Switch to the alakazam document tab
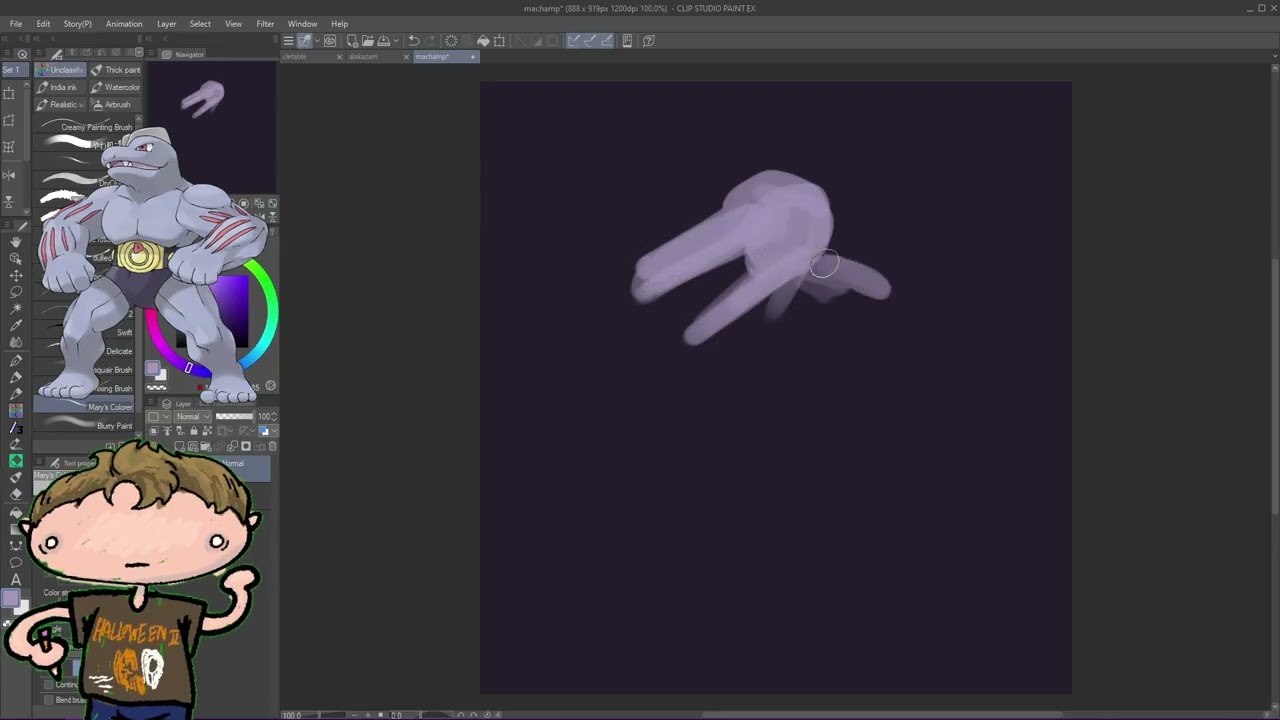The height and width of the screenshot is (720, 1280). pyautogui.click(x=364, y=57)
